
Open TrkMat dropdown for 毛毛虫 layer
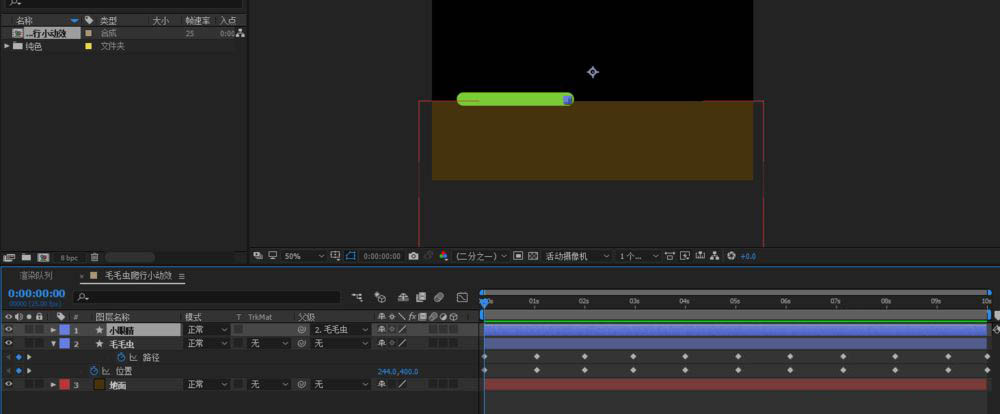(268, 343)
